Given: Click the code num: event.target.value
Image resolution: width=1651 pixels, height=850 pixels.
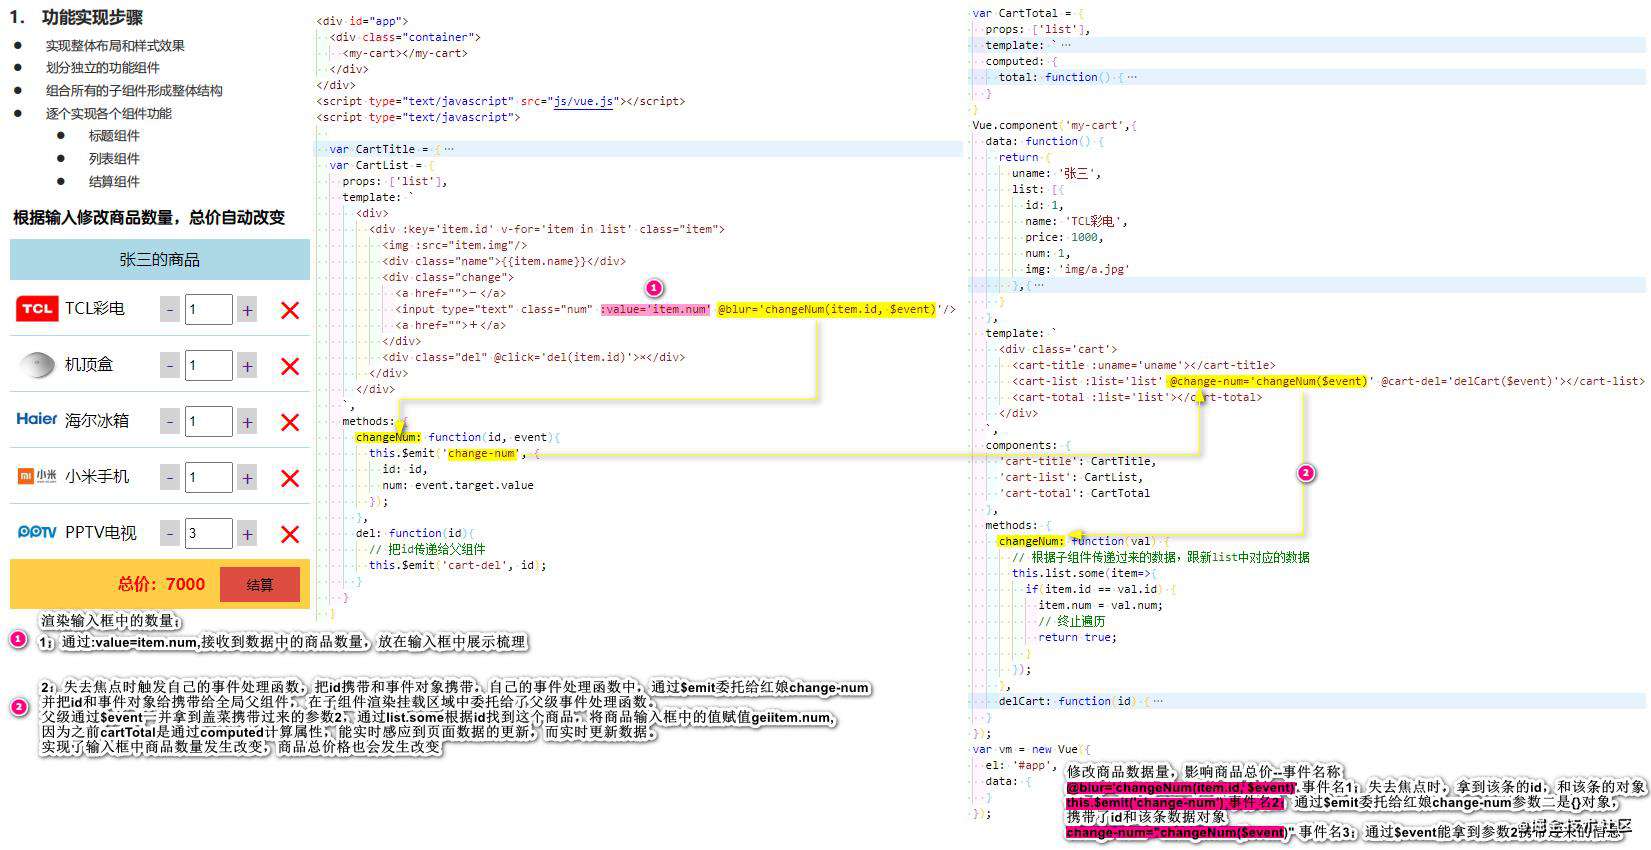Looking at the screenshot, I should coord(458,485).
